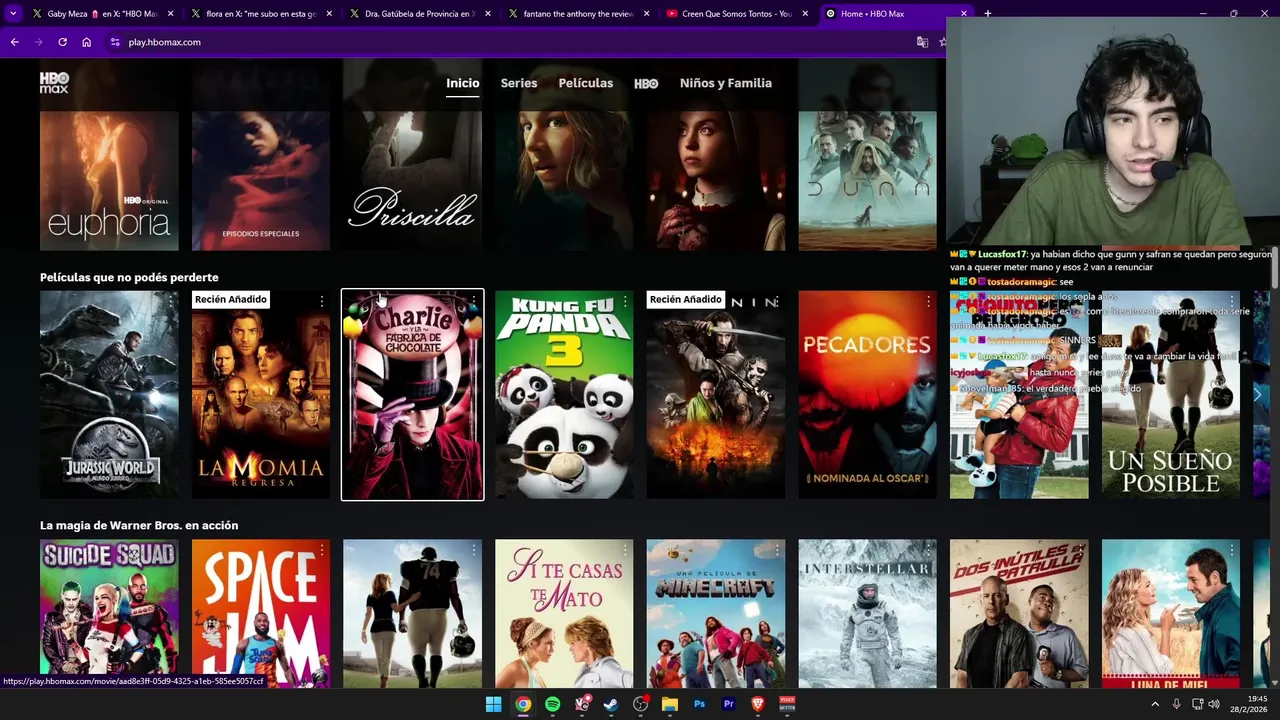Open Brave browser from the taskbar
This screenshot has height=720, width=1280.
pos(758,704)
